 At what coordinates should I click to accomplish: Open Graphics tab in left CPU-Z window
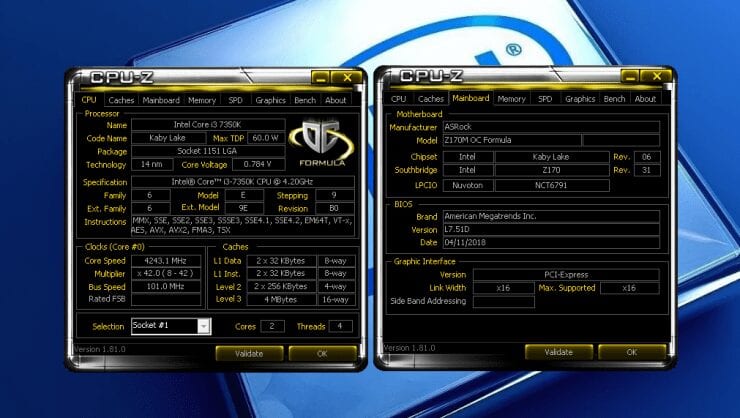[270, 100]
